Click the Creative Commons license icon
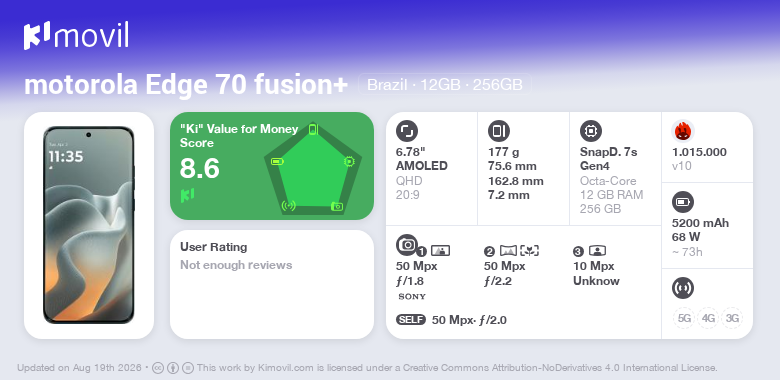The image size is (780, 380). coord(158,368)
